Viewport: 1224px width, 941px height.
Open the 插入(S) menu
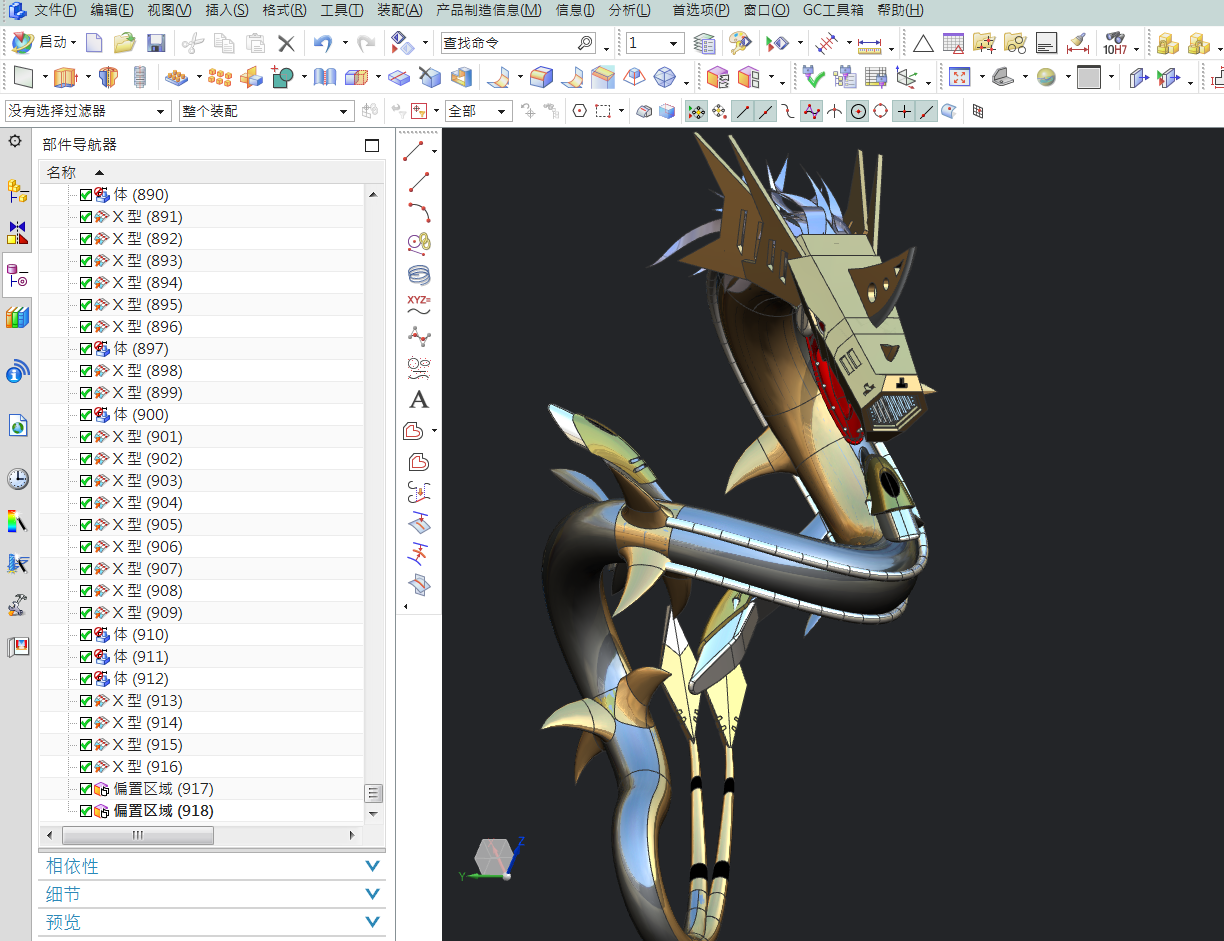pos(226,10)
